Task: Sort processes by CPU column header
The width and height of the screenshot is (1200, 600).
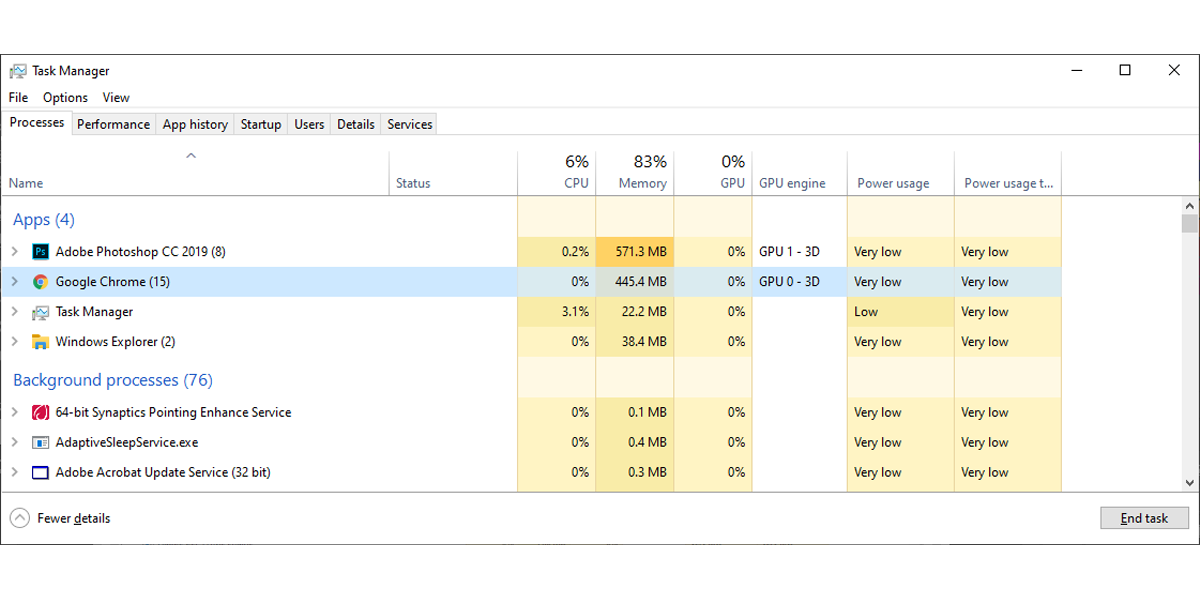Action: (576, 183)
